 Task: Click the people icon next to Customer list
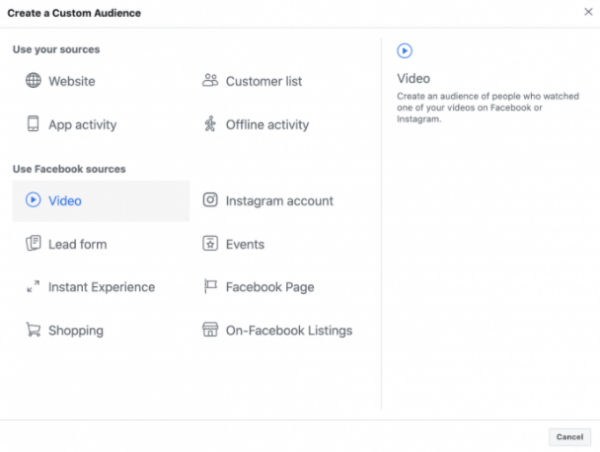coord(210,80)
